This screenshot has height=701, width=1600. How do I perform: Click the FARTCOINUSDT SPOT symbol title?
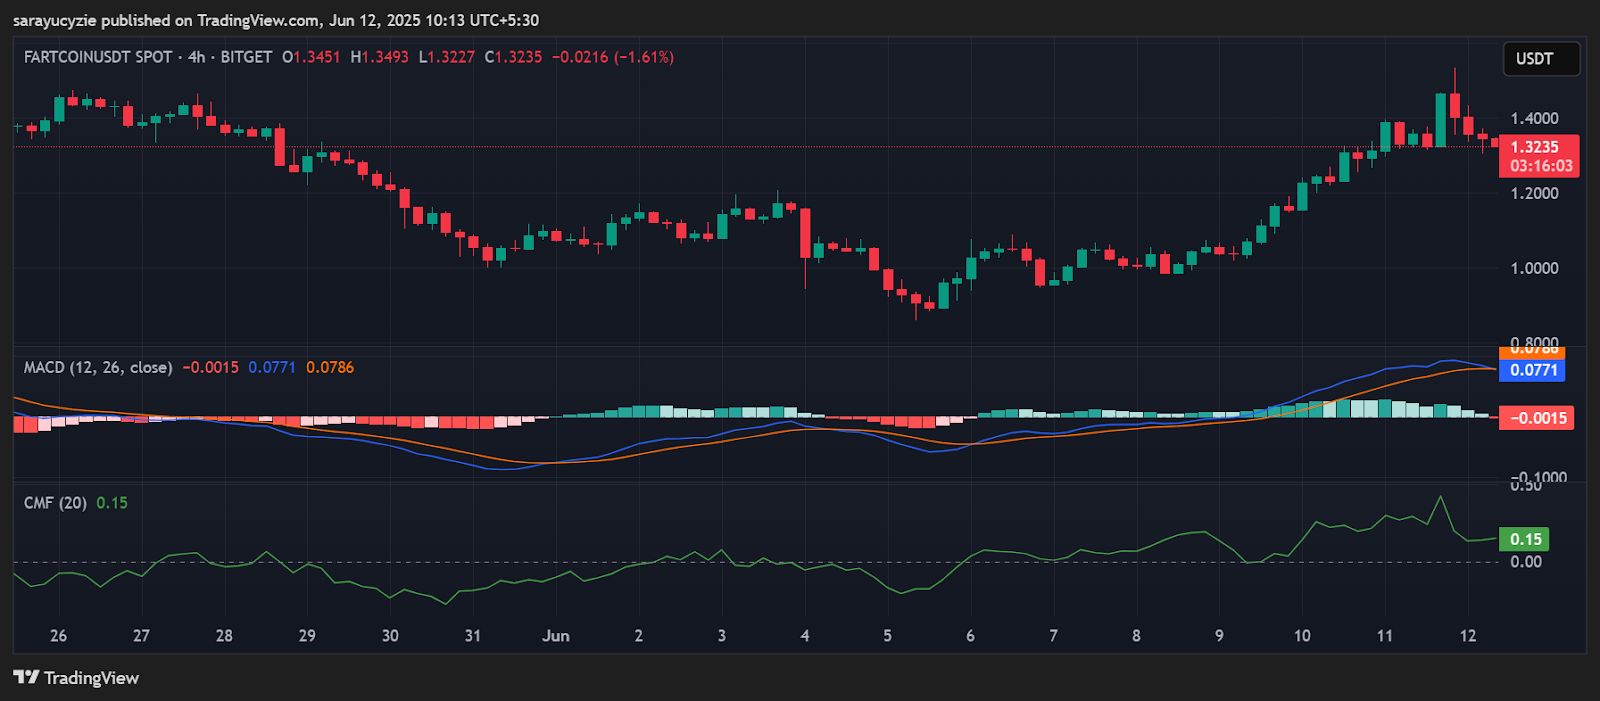[98, 57]
